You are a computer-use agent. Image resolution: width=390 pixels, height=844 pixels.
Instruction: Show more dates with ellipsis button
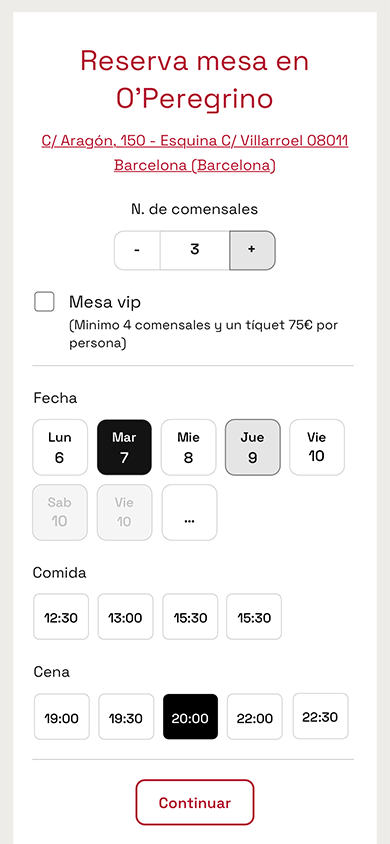tap(189, 512)
